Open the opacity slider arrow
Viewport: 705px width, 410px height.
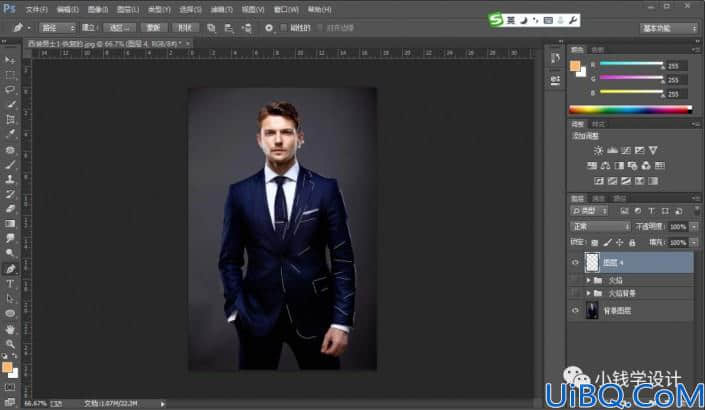[694, 227]
